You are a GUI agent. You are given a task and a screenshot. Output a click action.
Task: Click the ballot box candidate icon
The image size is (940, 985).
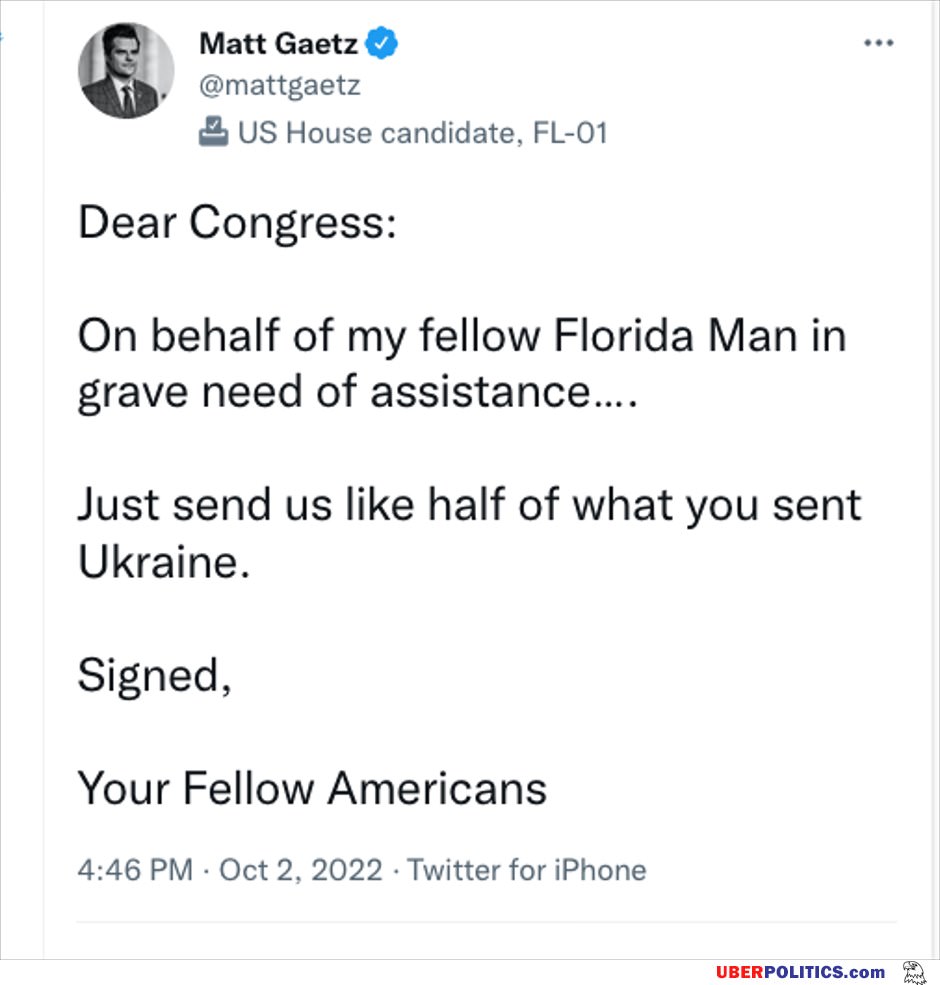[213, 132]
